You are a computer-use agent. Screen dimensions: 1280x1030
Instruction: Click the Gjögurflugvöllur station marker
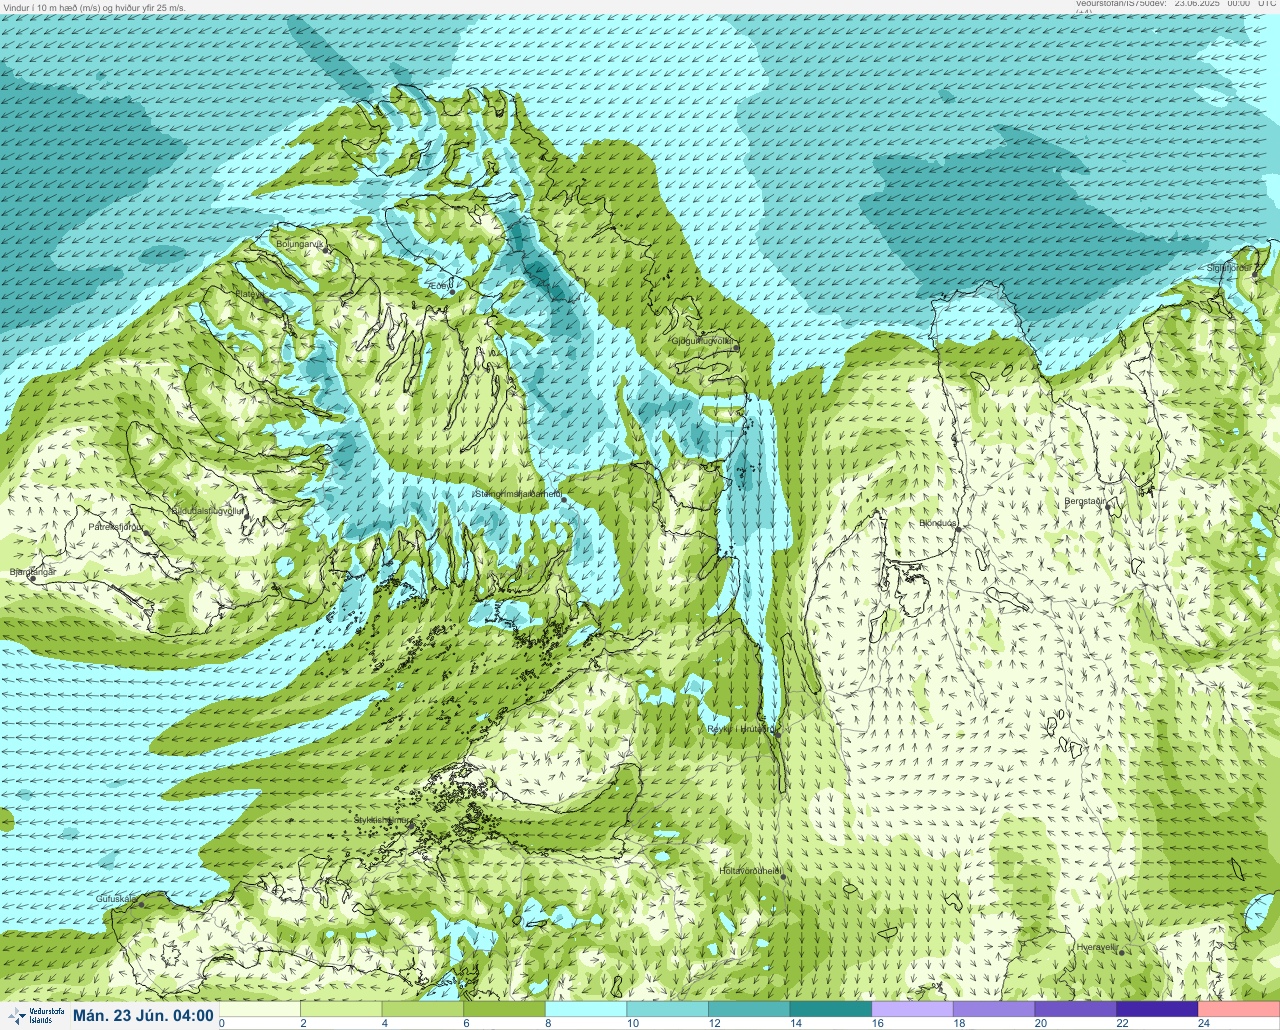pos(735,348)
